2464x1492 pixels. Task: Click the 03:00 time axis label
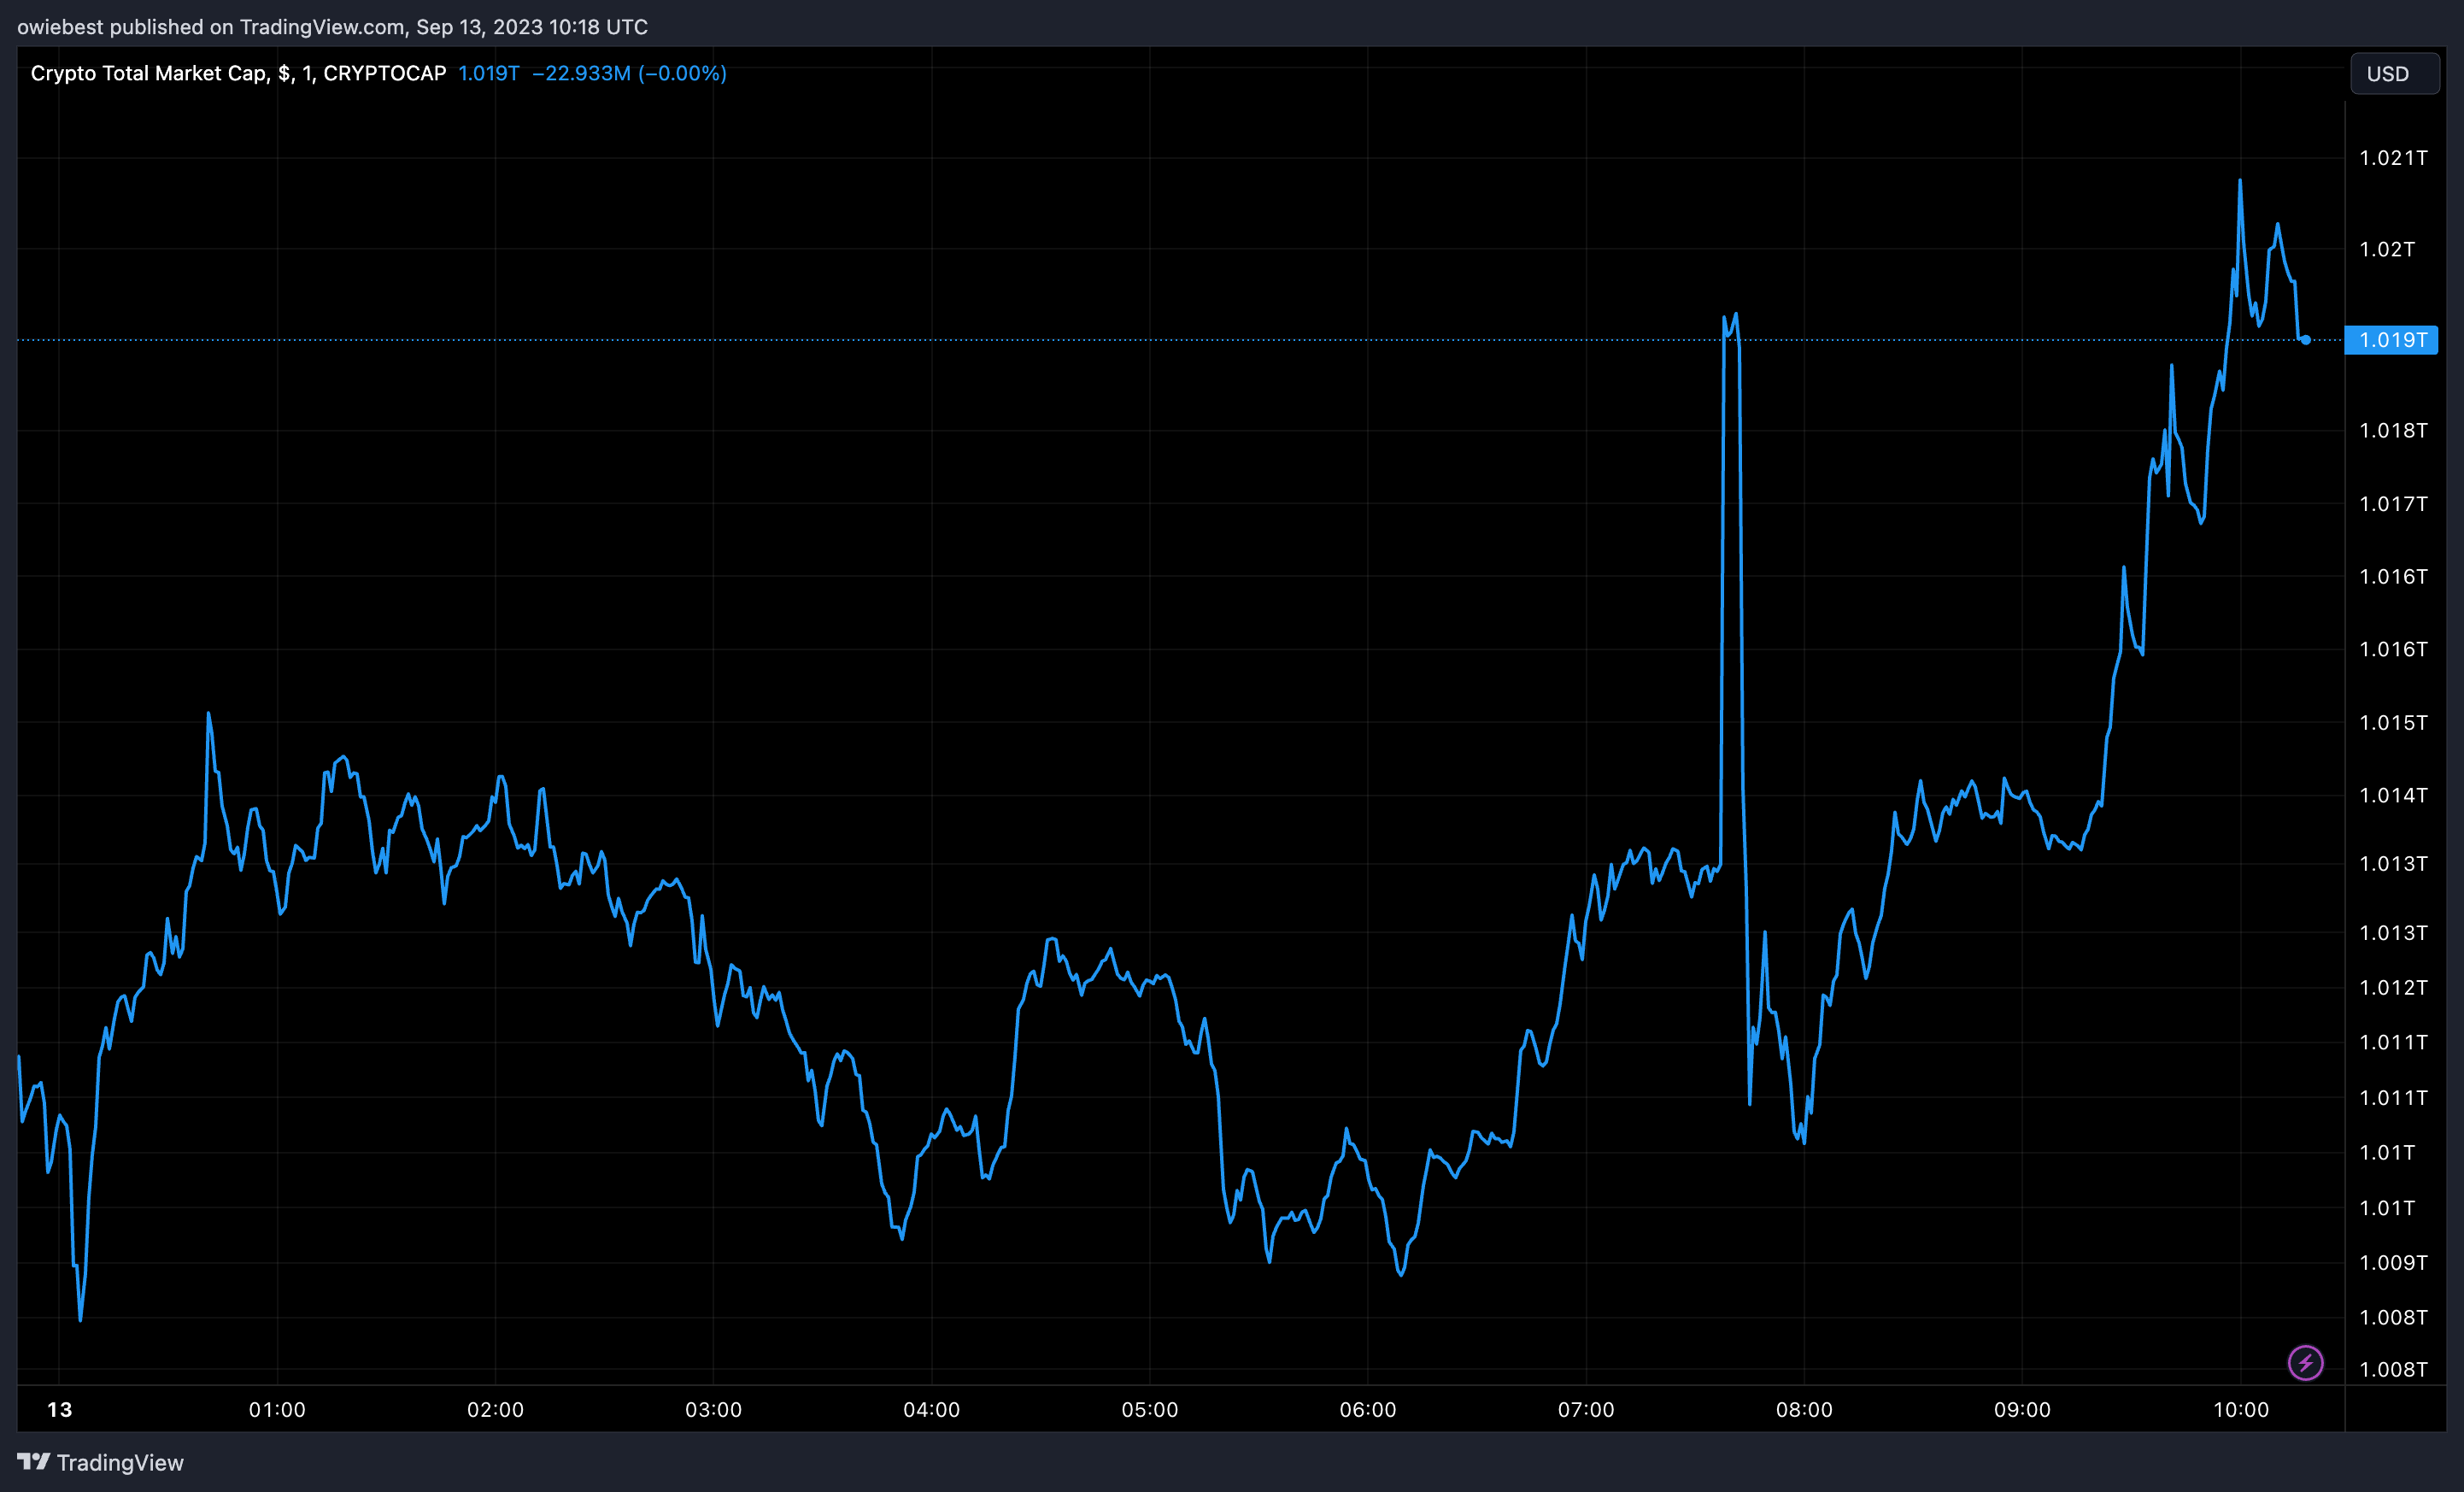713,1410
